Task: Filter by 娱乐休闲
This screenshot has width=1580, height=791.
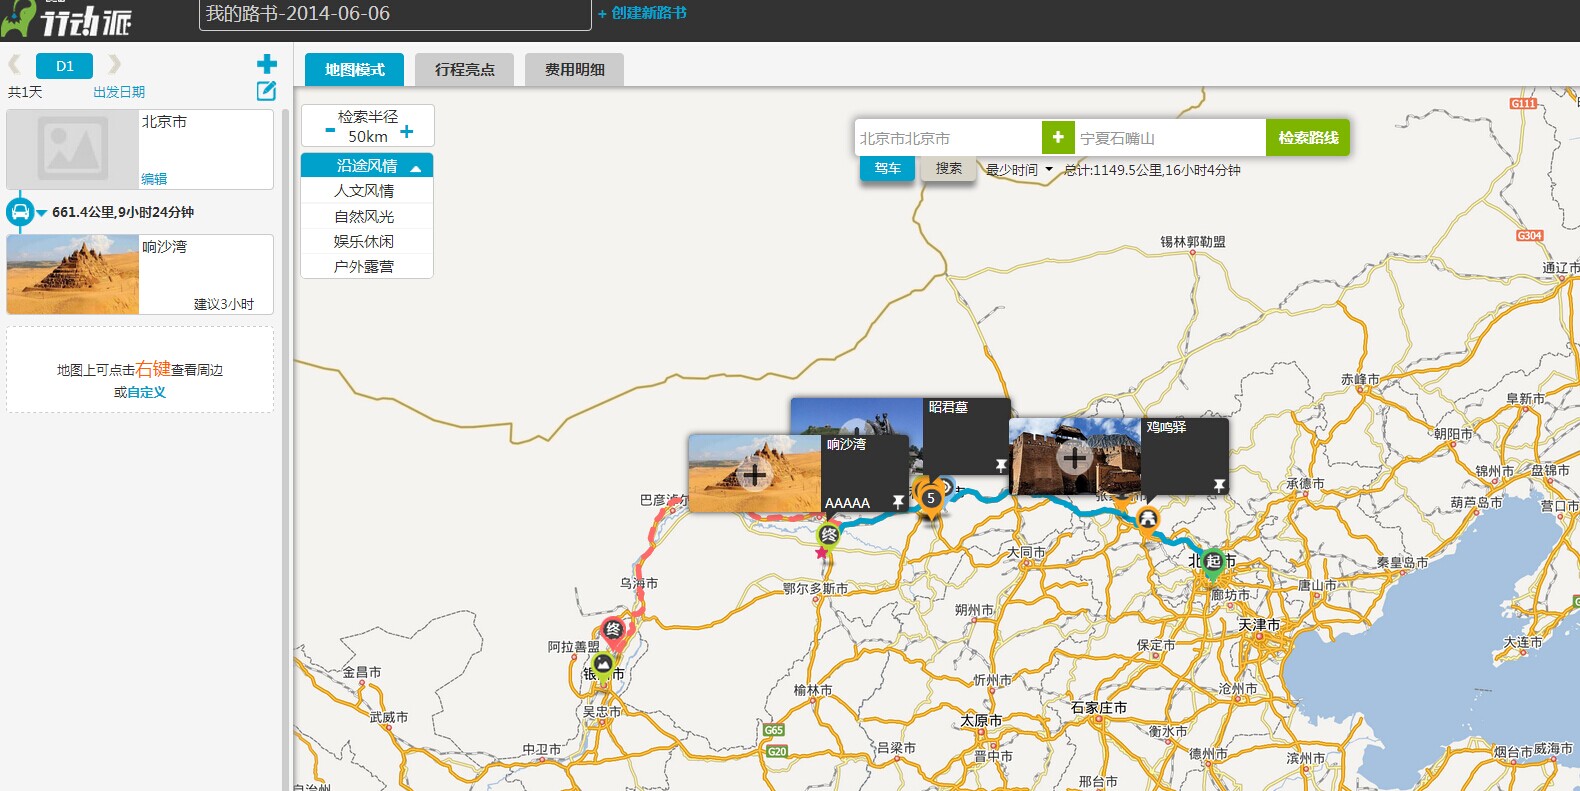Action: click(x=367, y=241)
